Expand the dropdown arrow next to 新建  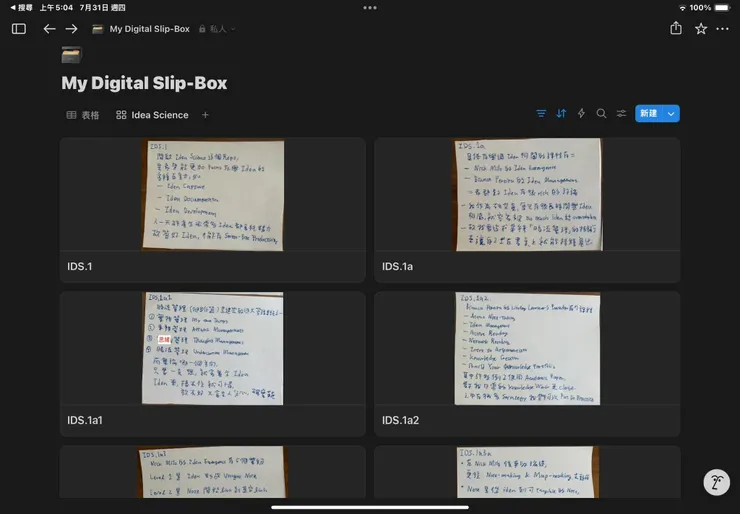(x=671, y=113)
